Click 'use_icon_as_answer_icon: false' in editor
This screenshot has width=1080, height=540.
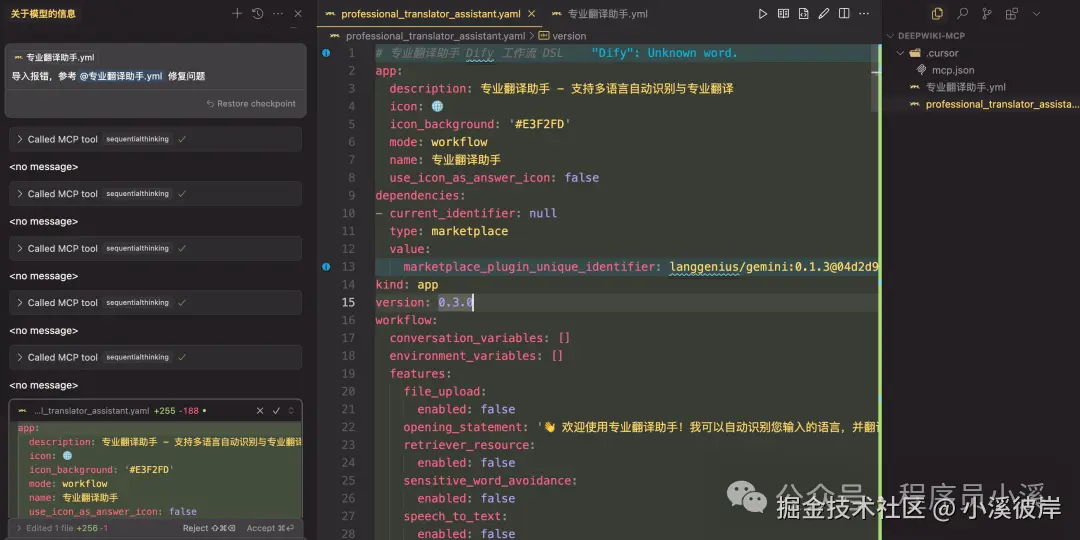[x=494, y=178]
